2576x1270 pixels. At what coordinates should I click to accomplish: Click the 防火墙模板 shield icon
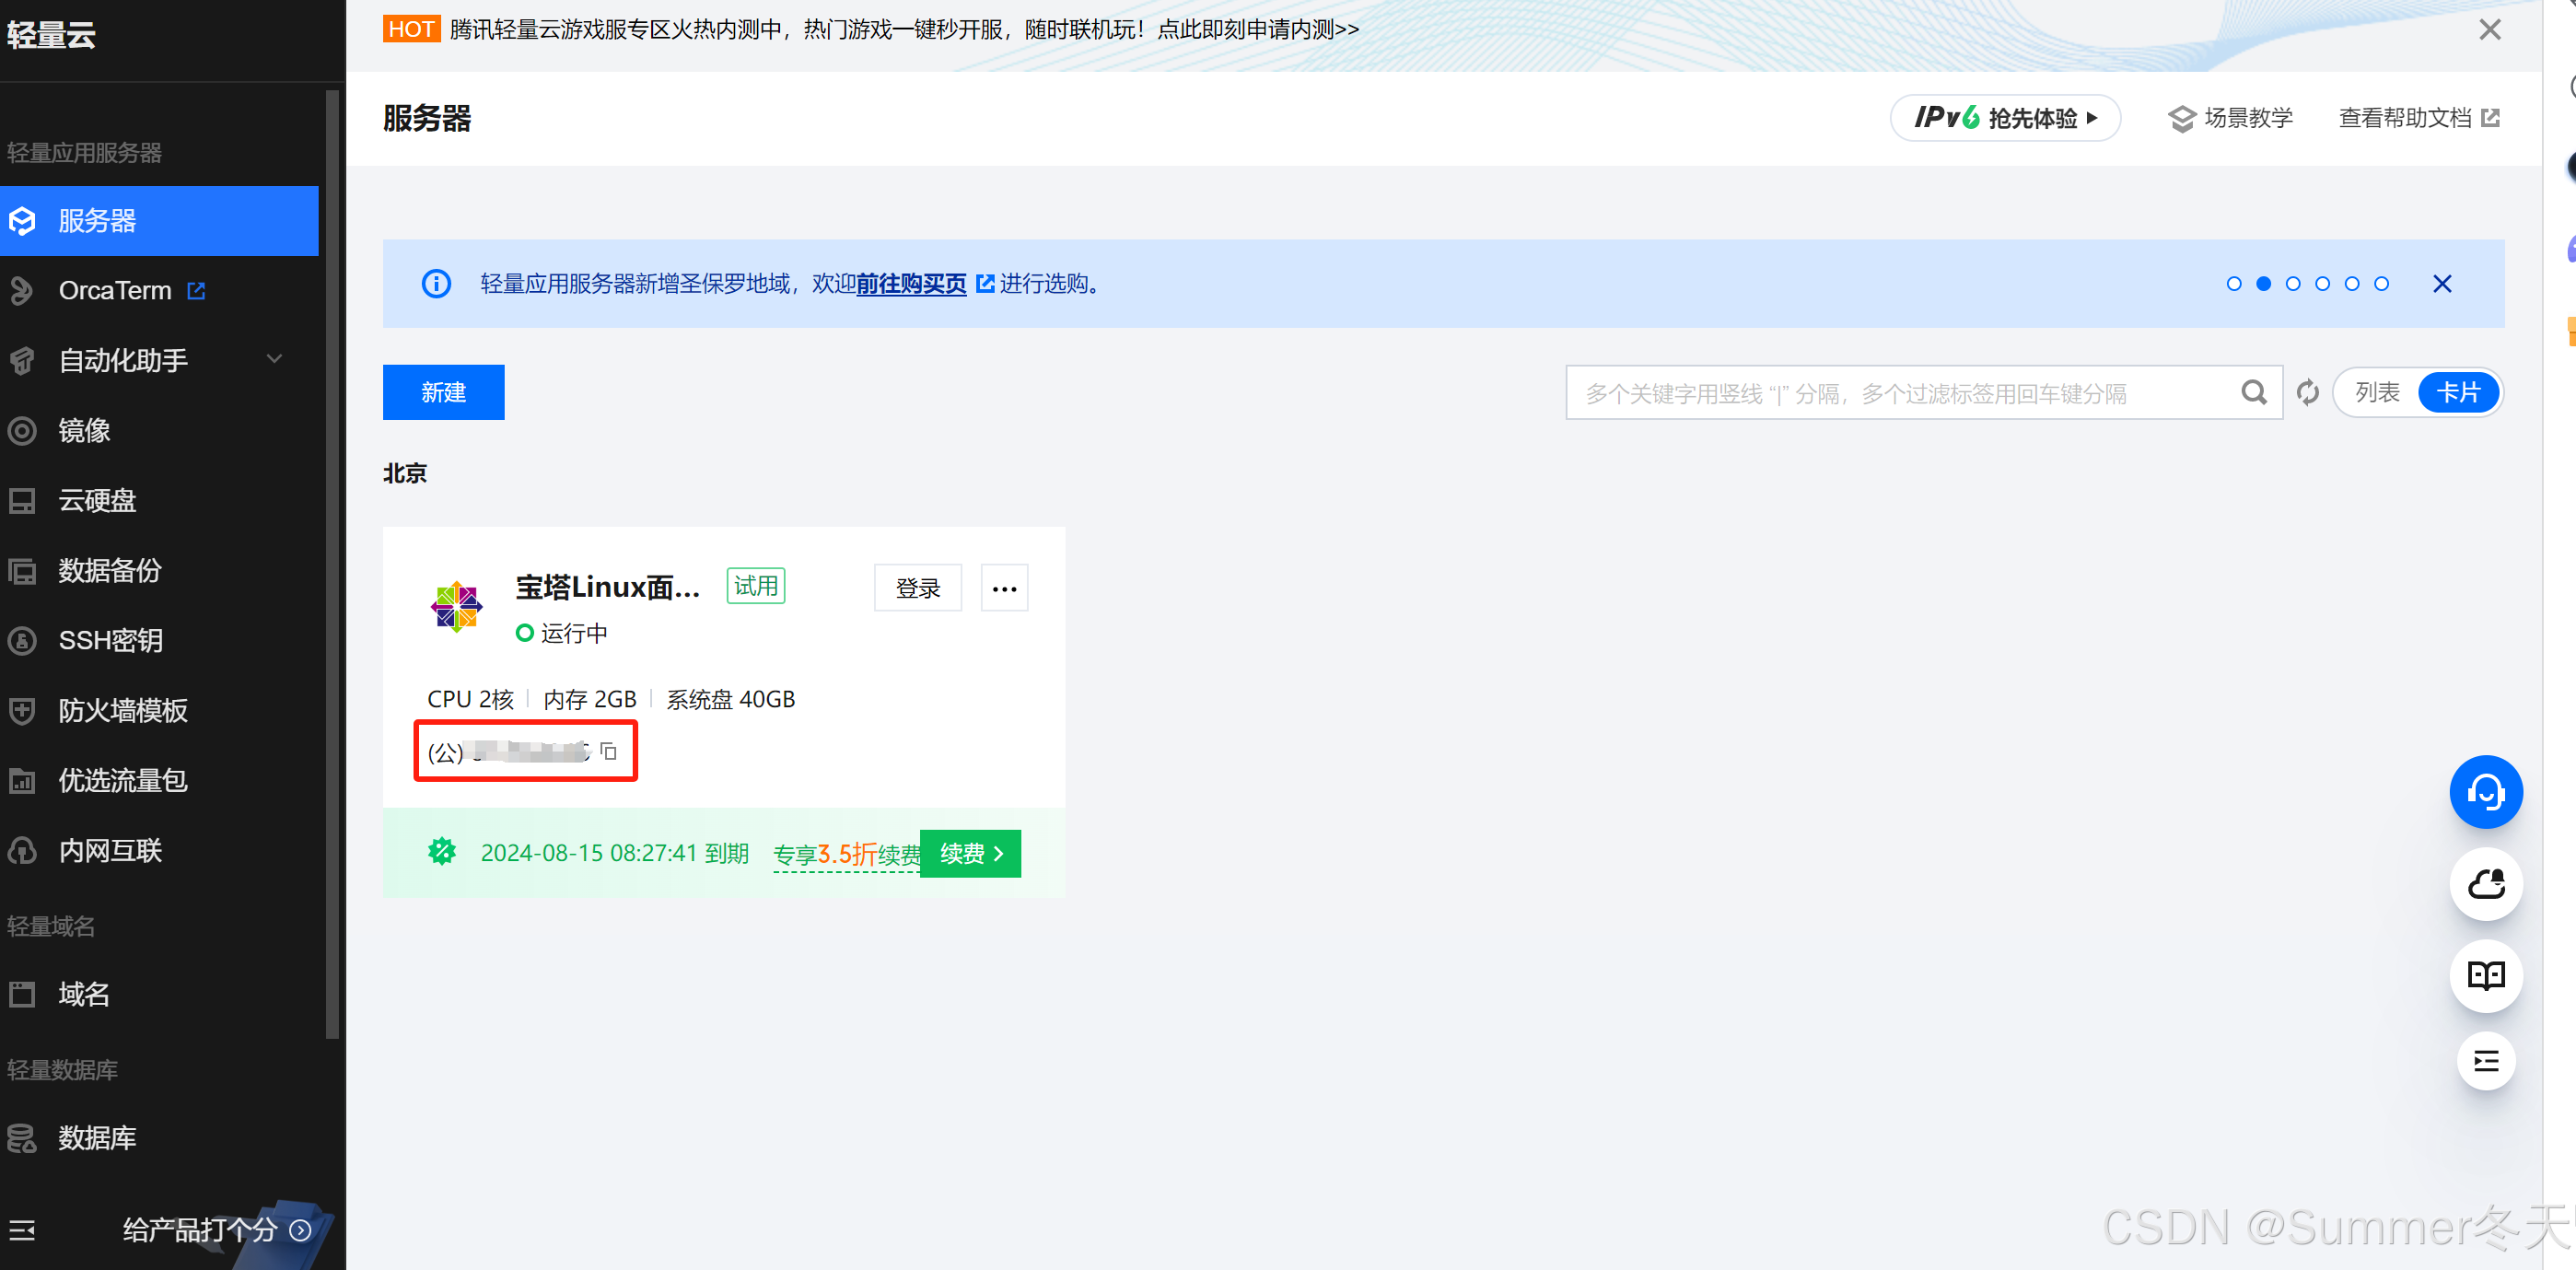pyautogui.click(x=22, y=711)
